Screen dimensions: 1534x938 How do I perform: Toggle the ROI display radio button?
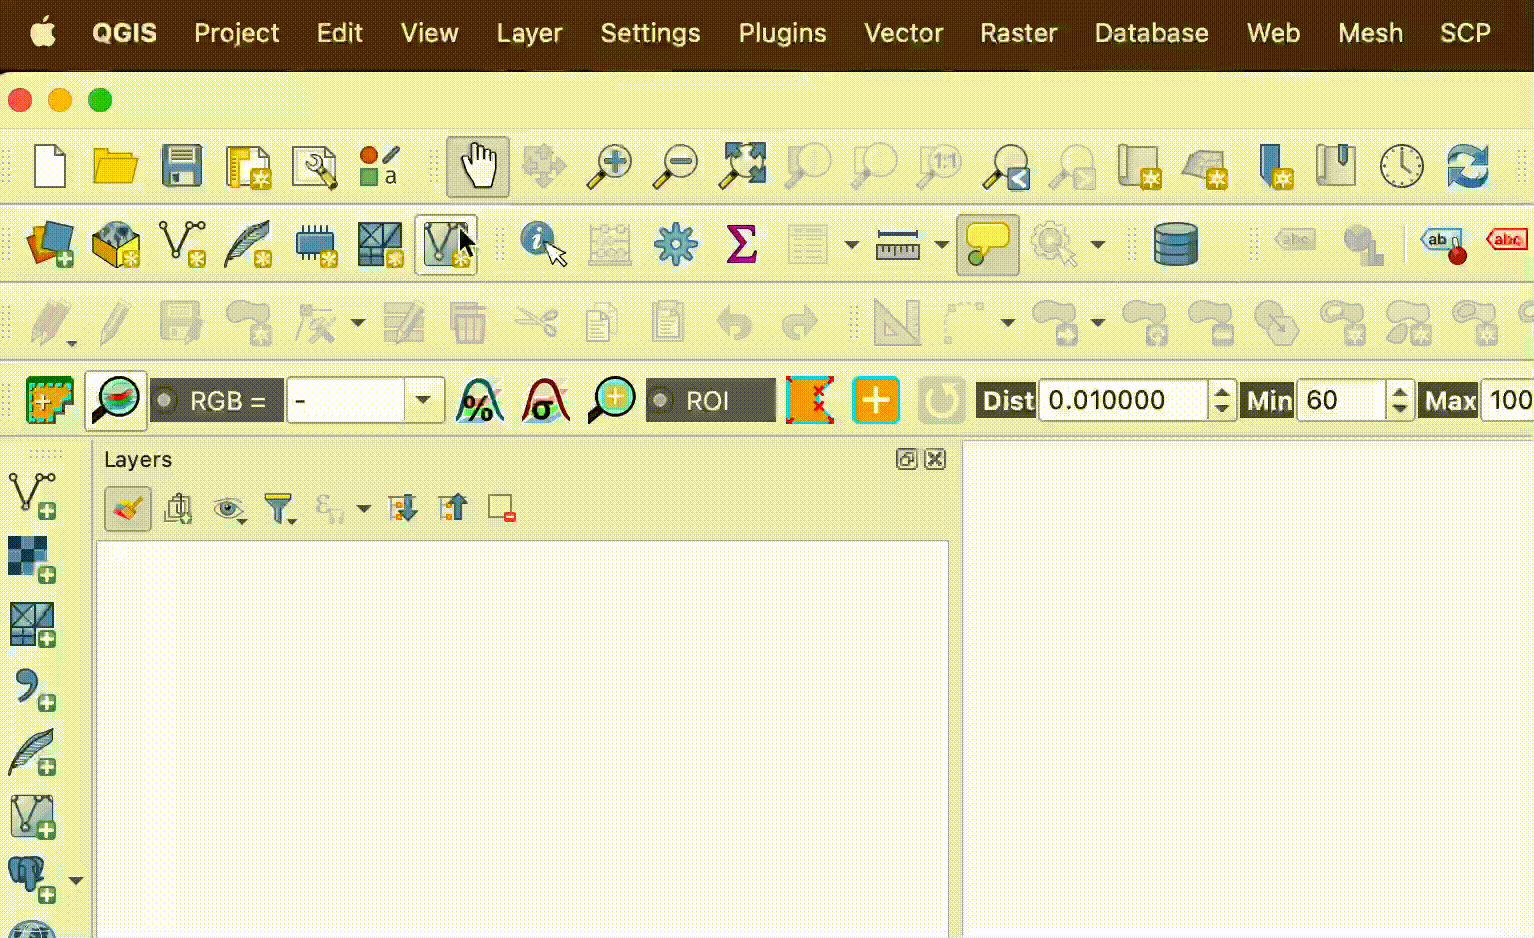pyautogui.click(x=661, y=401)
